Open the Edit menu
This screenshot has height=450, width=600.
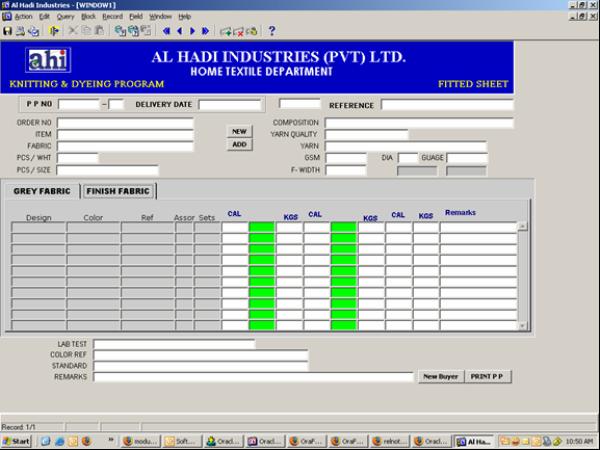pyautogui.click(x=44, y=16)
